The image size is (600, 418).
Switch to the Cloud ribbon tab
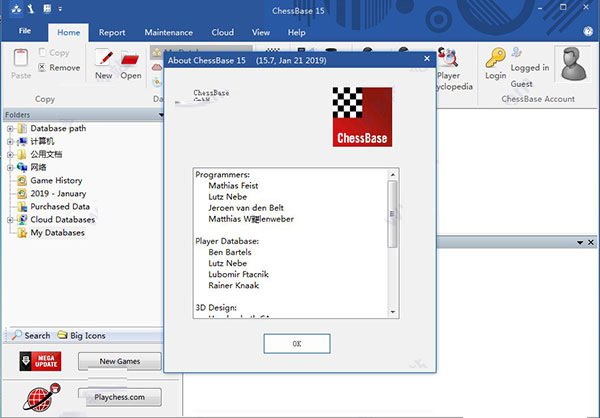click(x=222, y=33)
